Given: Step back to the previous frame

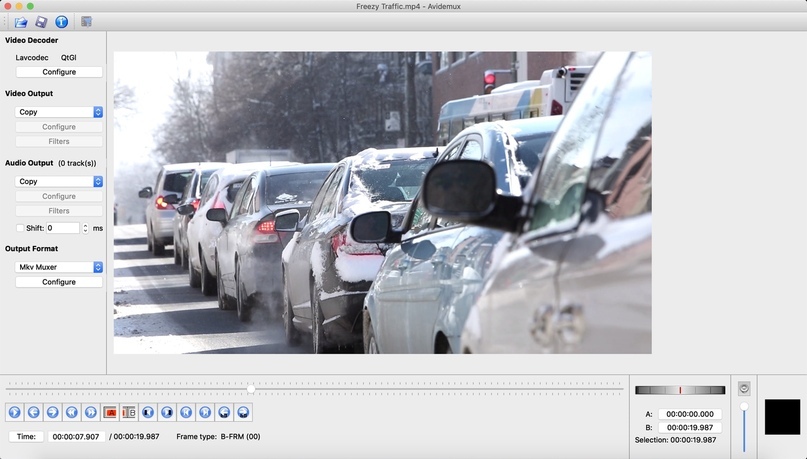Looking at the screenshot, I should (33, 412).
